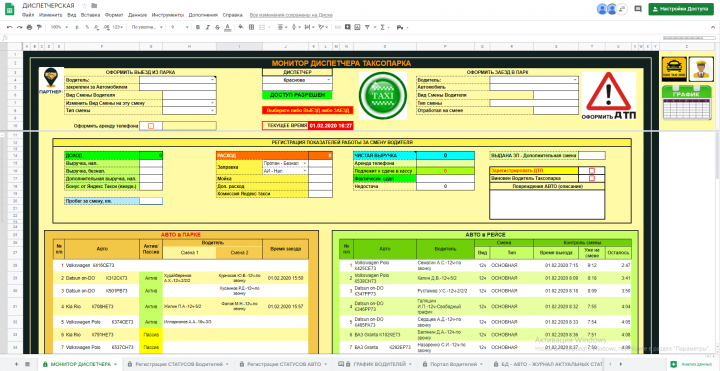This screenshot has width=720, height=371.
Task: Open the АИ - Нал fuel dropdown
Action: (x=304, y=170)
